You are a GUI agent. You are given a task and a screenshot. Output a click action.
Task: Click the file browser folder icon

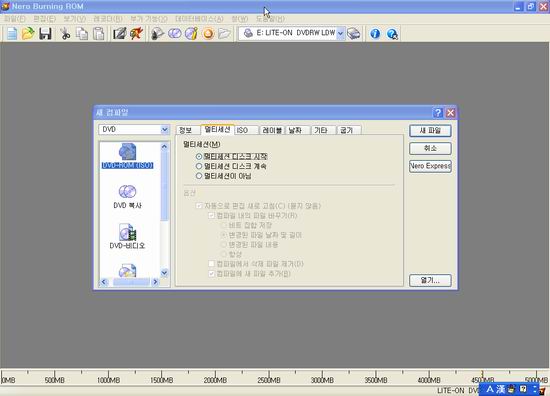point(224,34)
